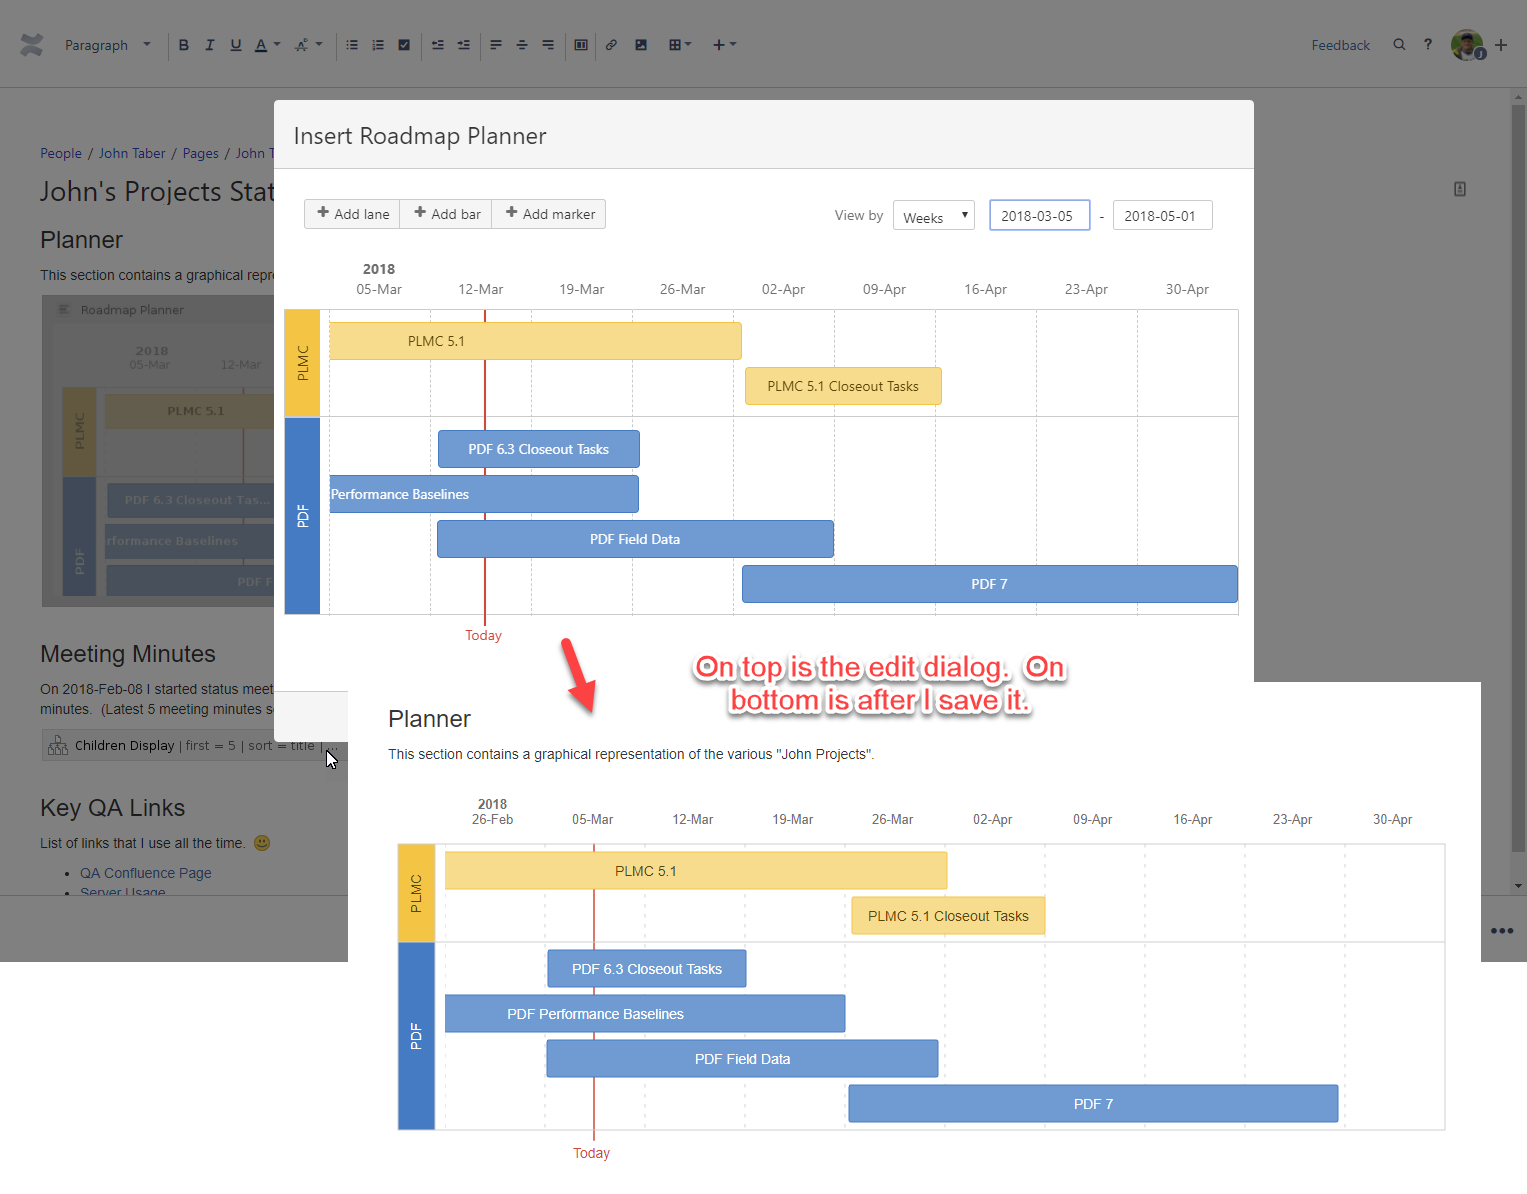Insert a numbered list
This screenshot has height=1194, width=1527.
(x=378, y=45)
